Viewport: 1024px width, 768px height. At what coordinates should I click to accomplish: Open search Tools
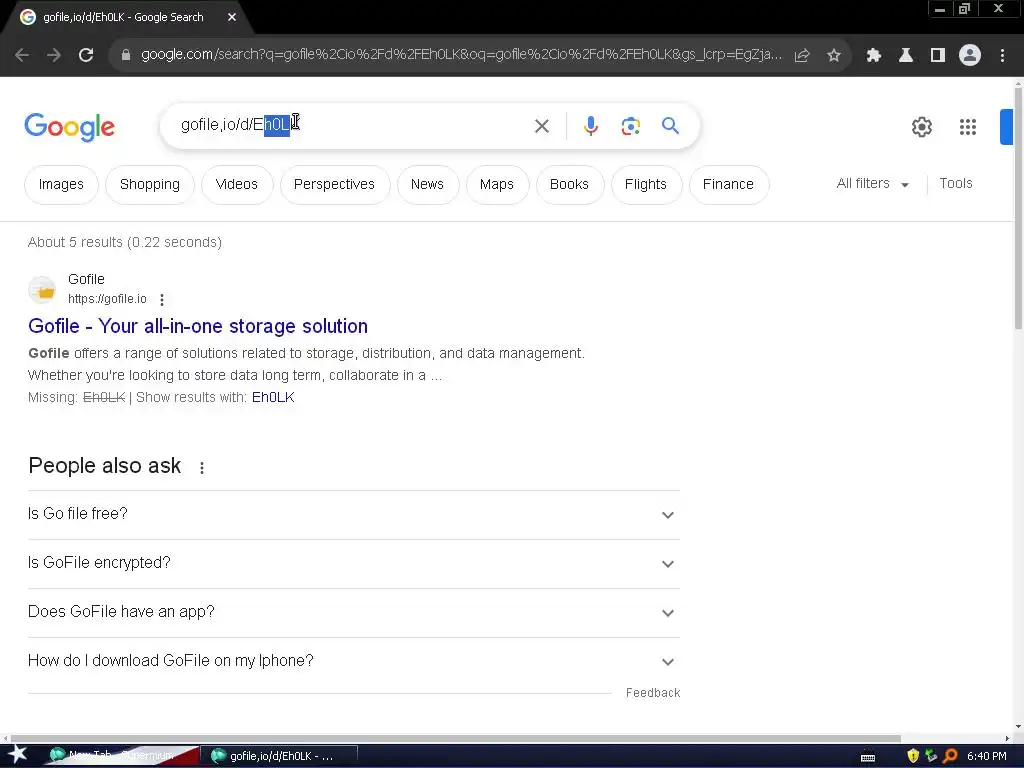956,184
